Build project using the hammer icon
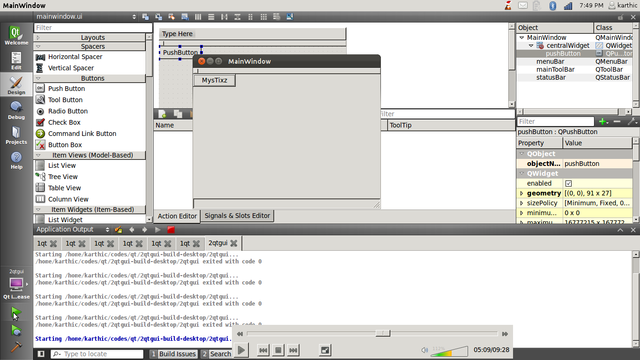This screenshot has width=640, height=360. click(16, 347)
